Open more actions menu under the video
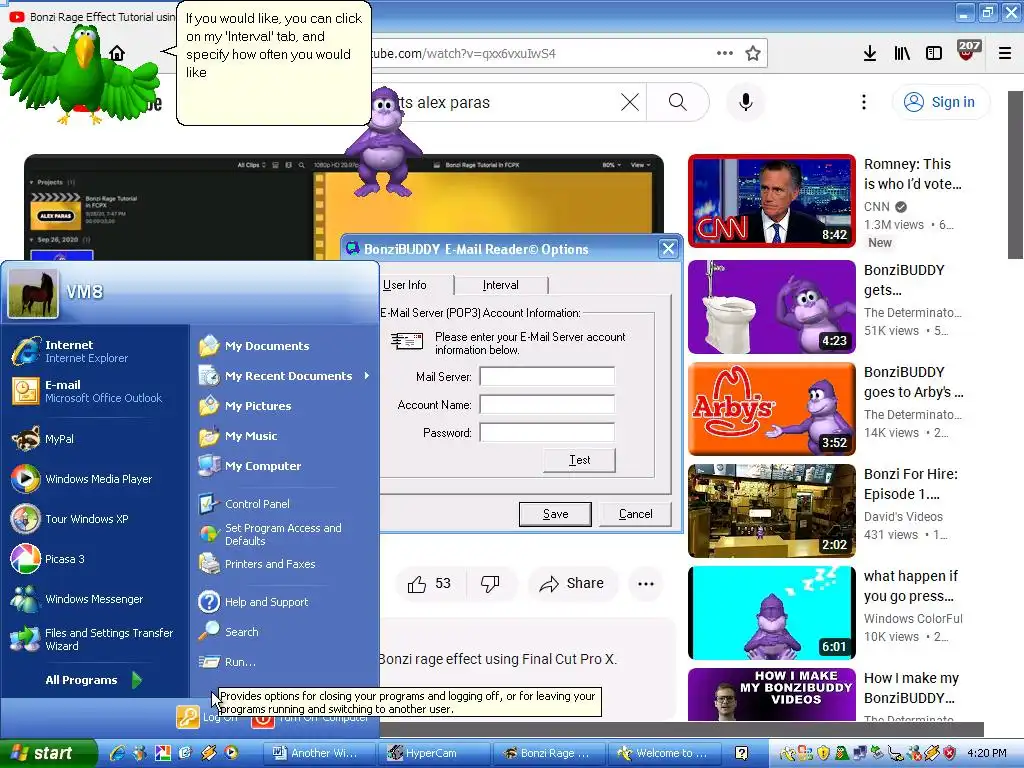 pyautogui.click(x=645, y=584)
